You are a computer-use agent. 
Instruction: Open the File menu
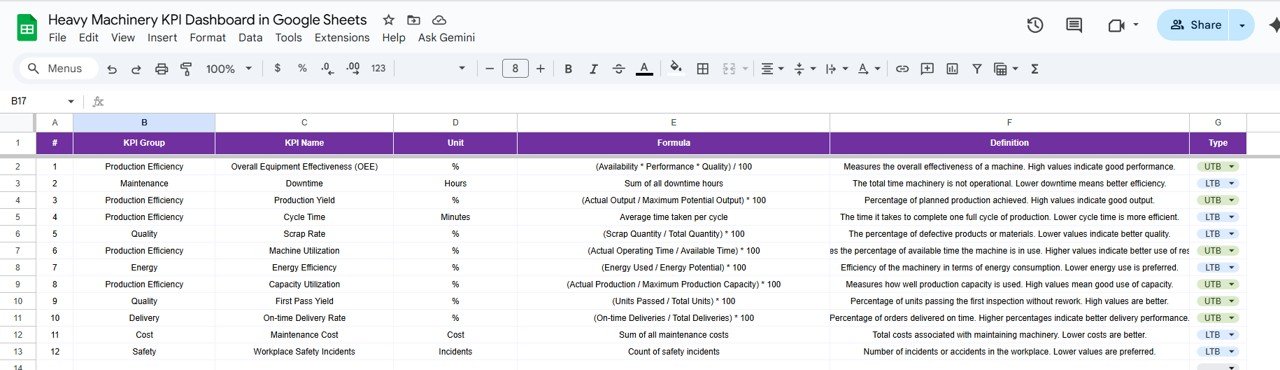(57, 38)
